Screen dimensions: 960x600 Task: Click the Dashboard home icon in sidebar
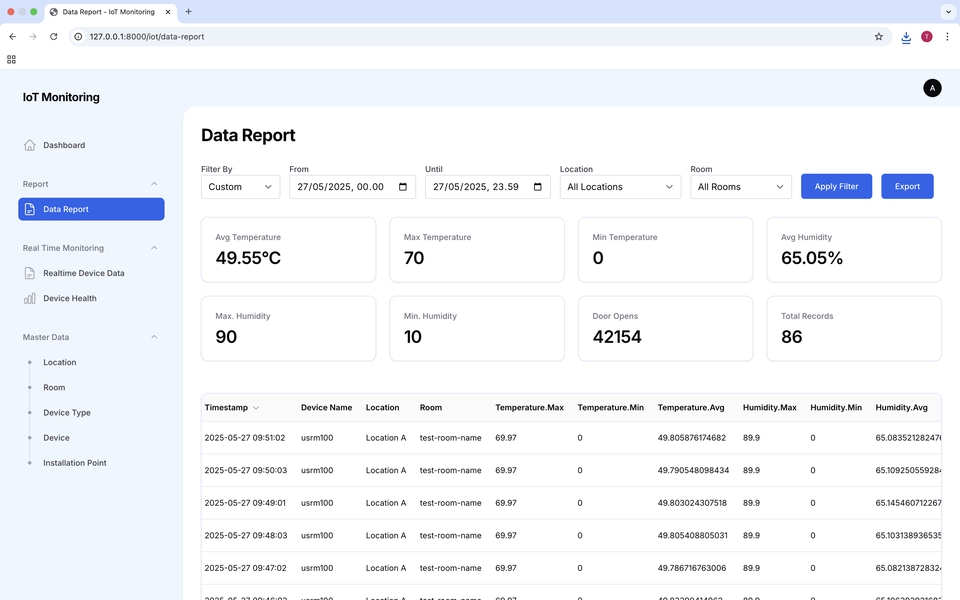[30, 145]
